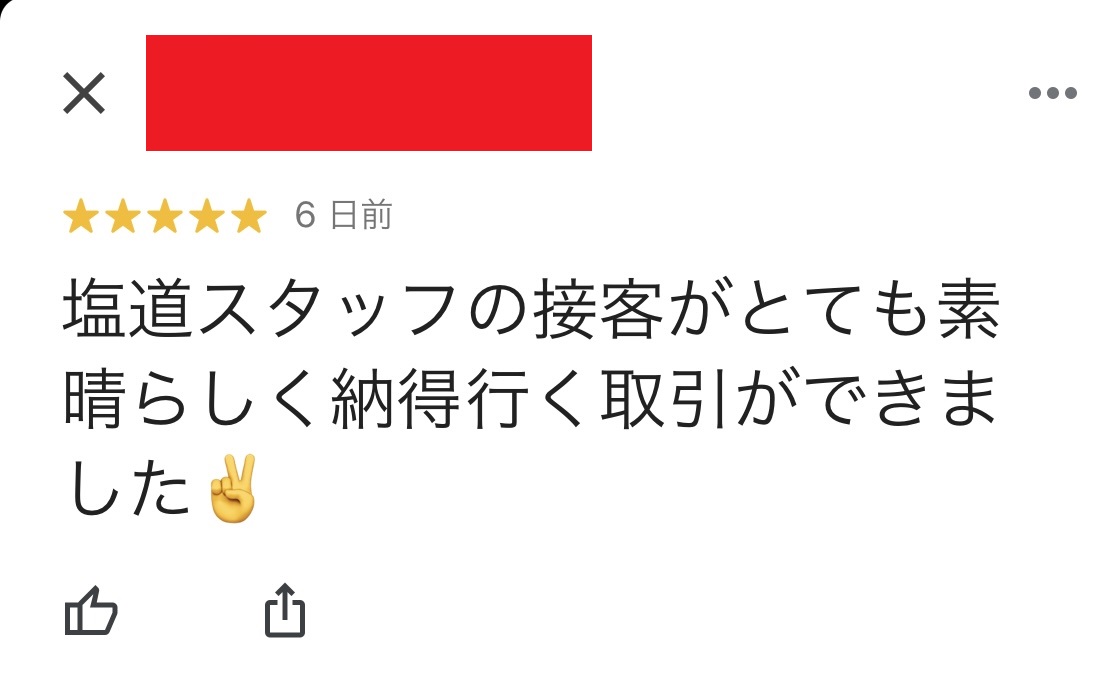Image resolution: width=1106 pixels, height=677 pixels.
Task: Click the first yellow rating star
Action: pyautogui.click(x=81, y=216)
